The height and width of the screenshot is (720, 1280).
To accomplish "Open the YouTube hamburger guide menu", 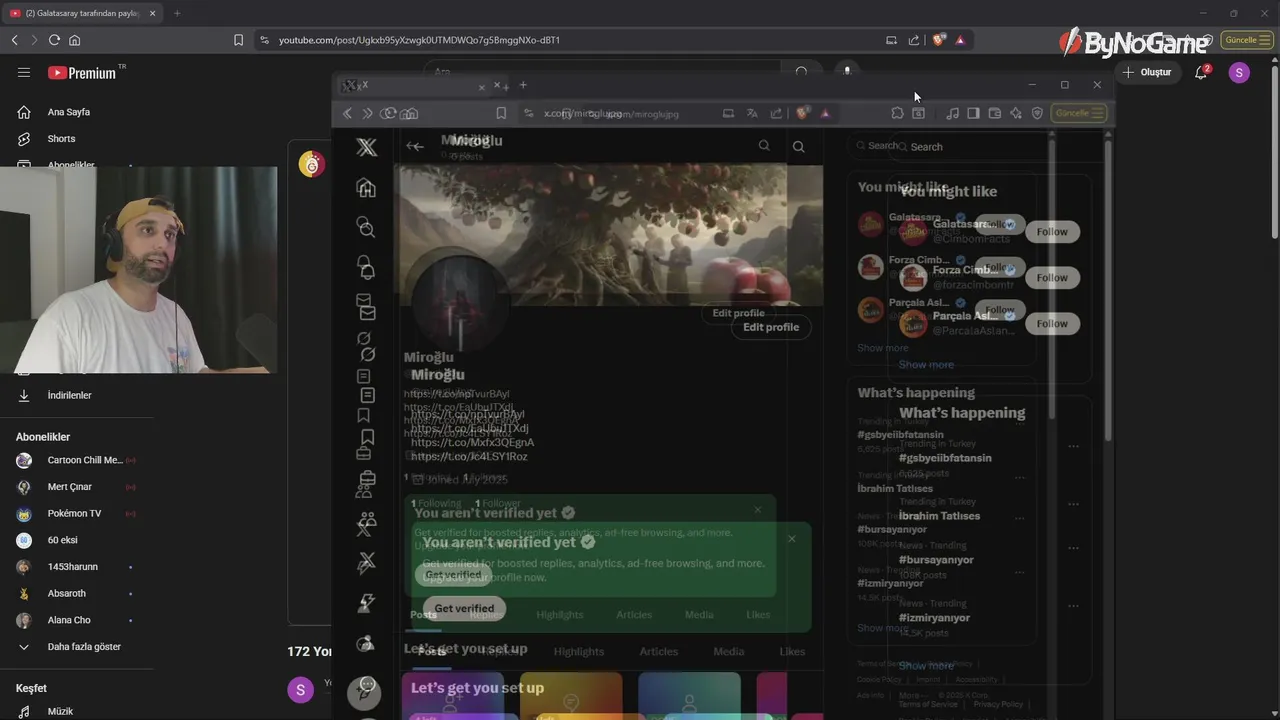I will [24, 72].
